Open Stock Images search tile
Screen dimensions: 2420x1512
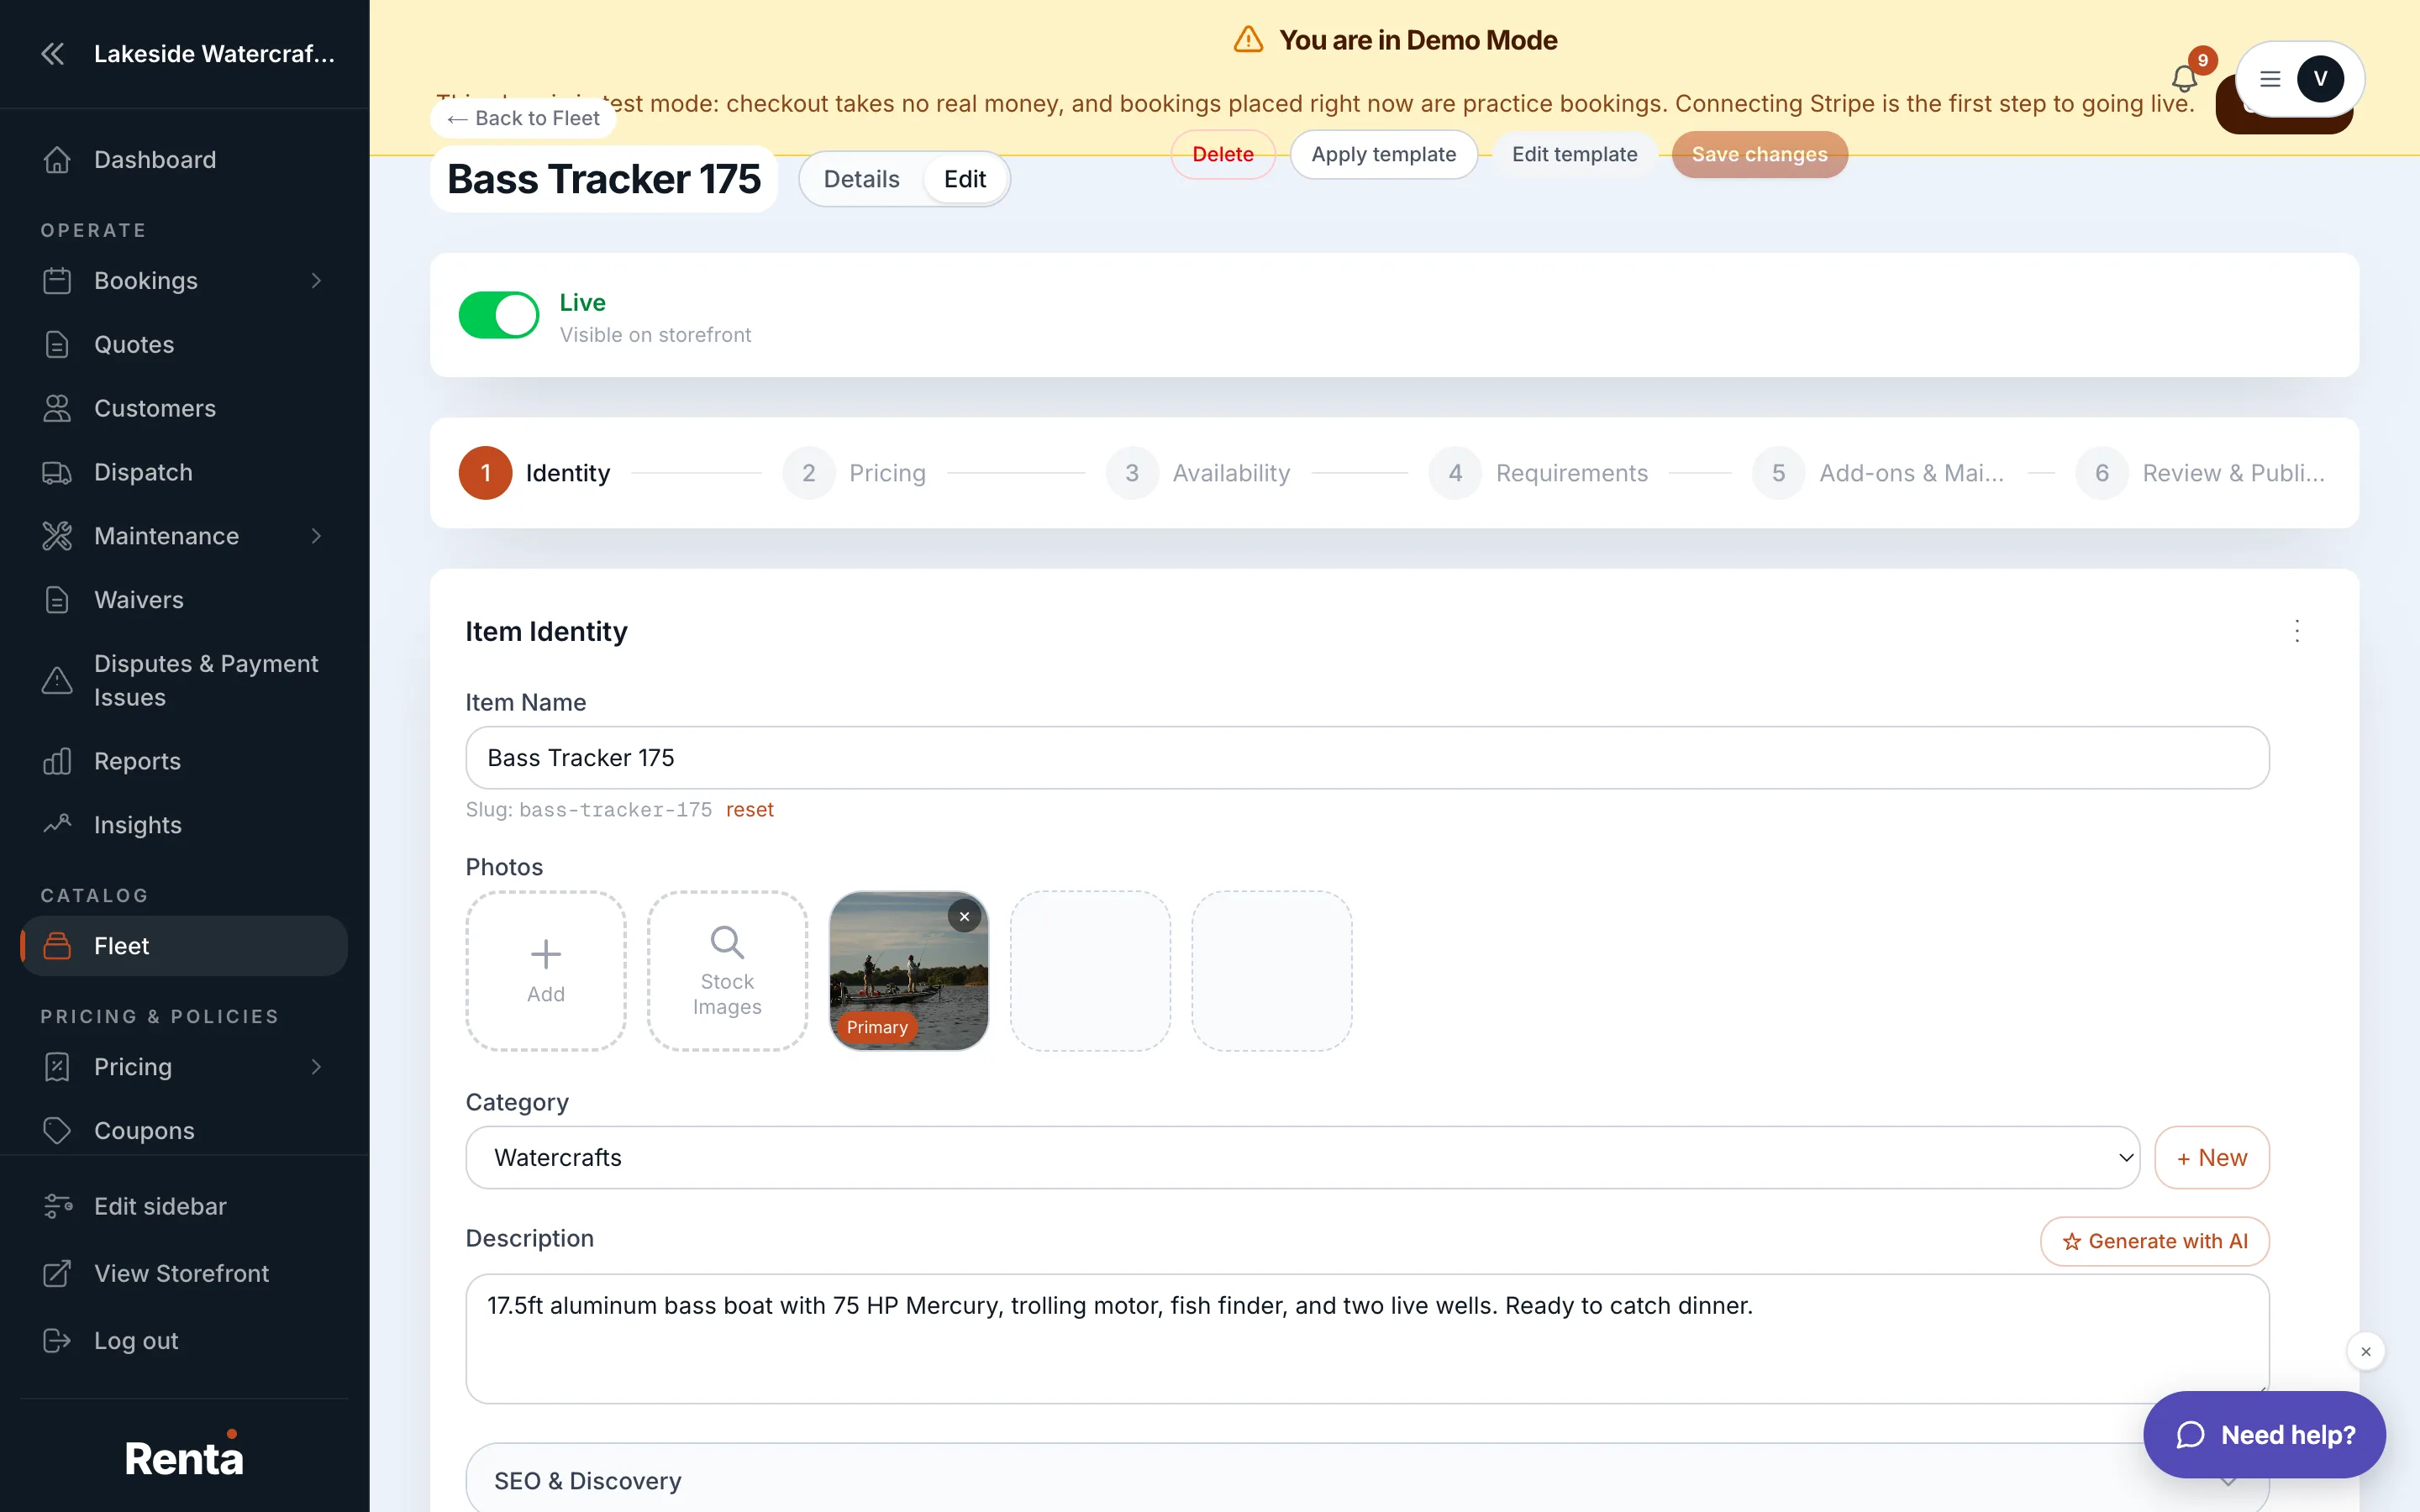727,971
